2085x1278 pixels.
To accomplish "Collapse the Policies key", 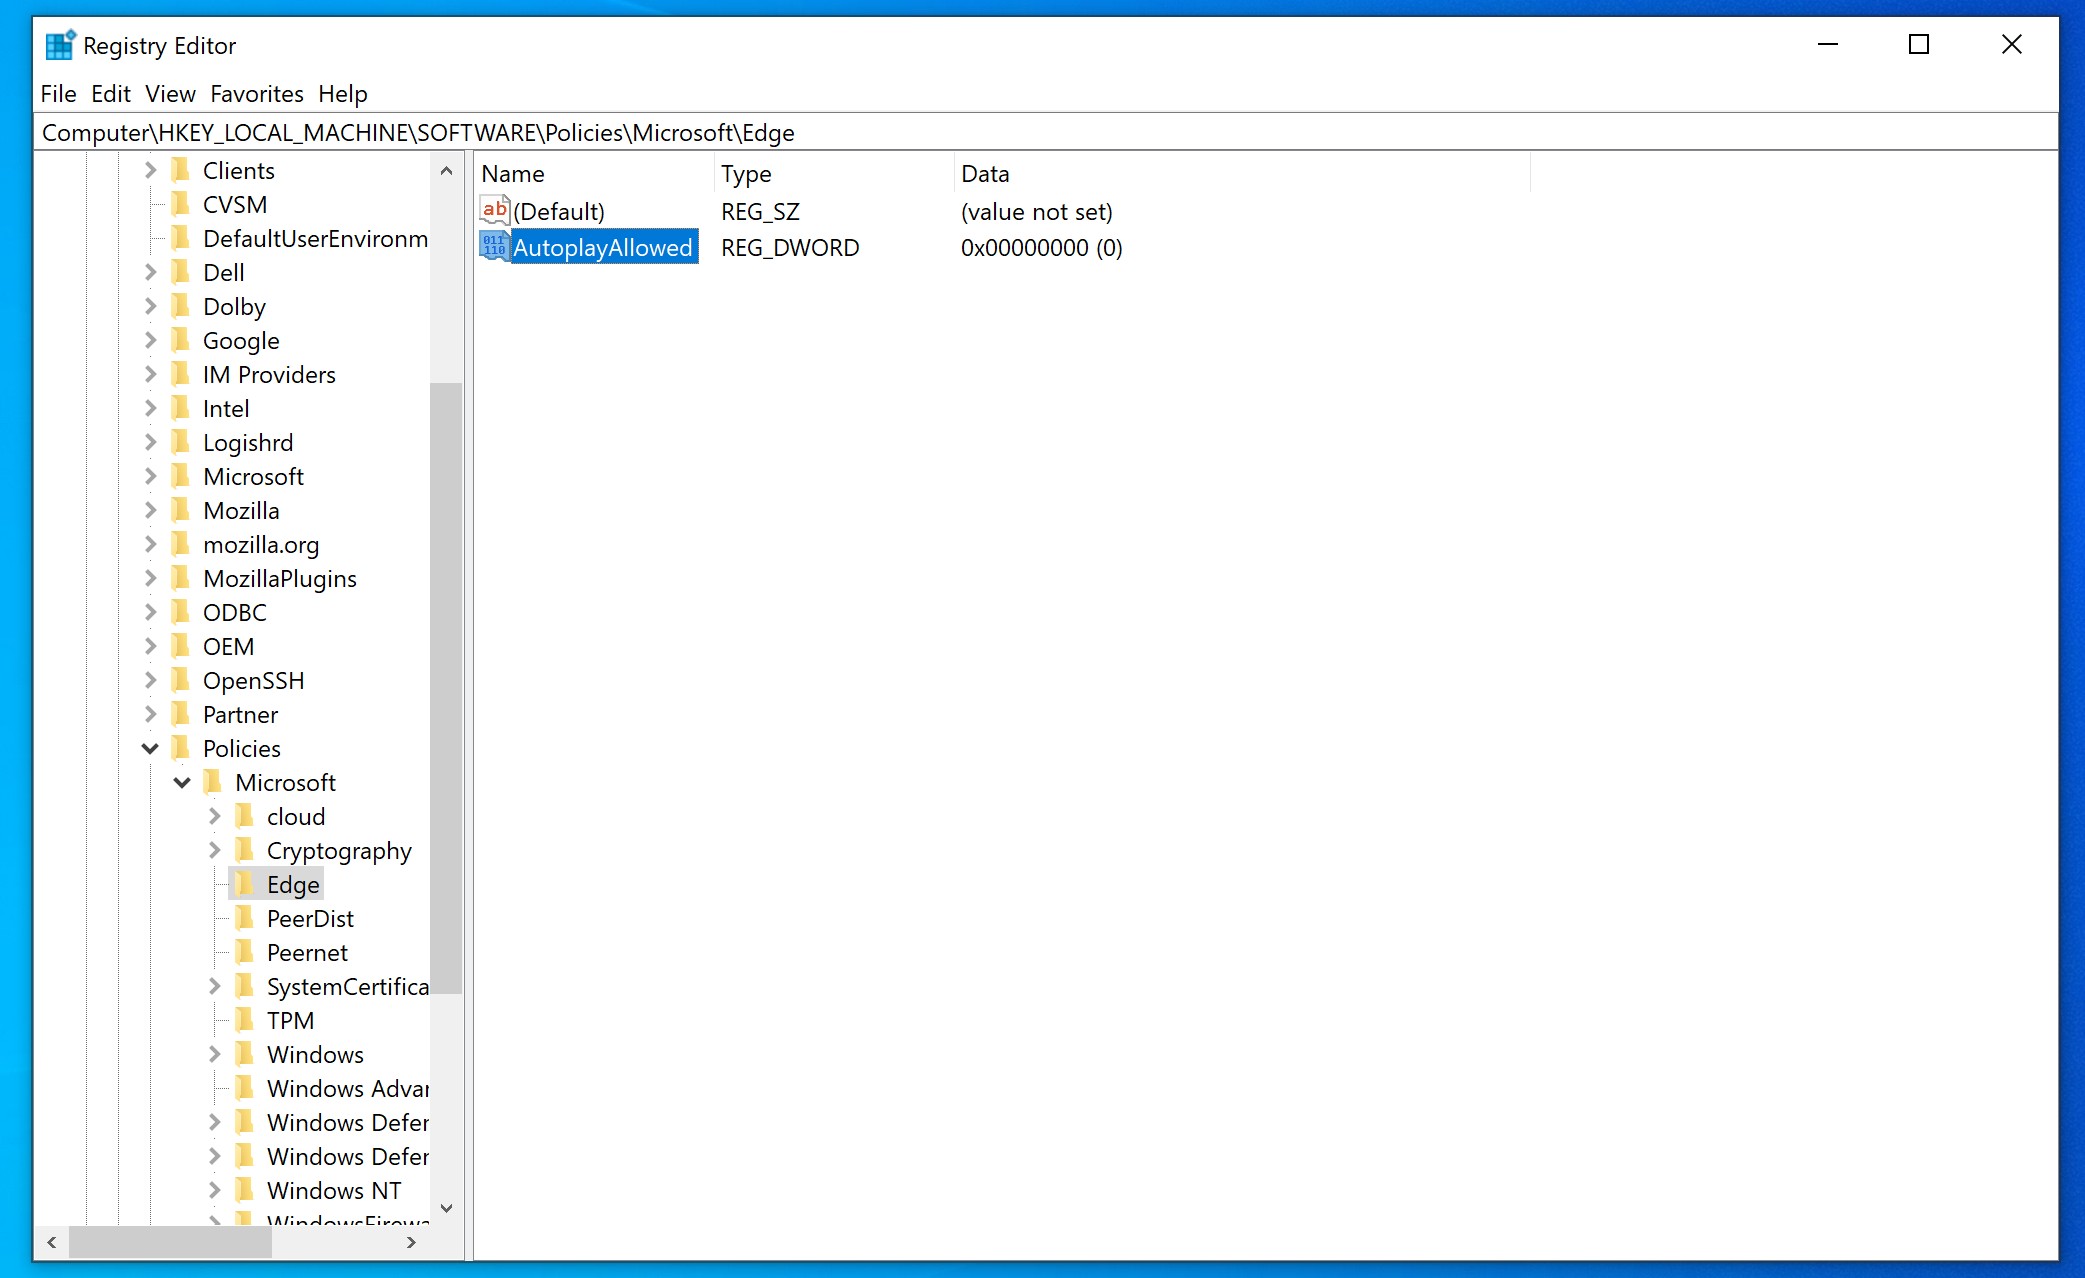I will pyautogui.click(x=150, y=748).
